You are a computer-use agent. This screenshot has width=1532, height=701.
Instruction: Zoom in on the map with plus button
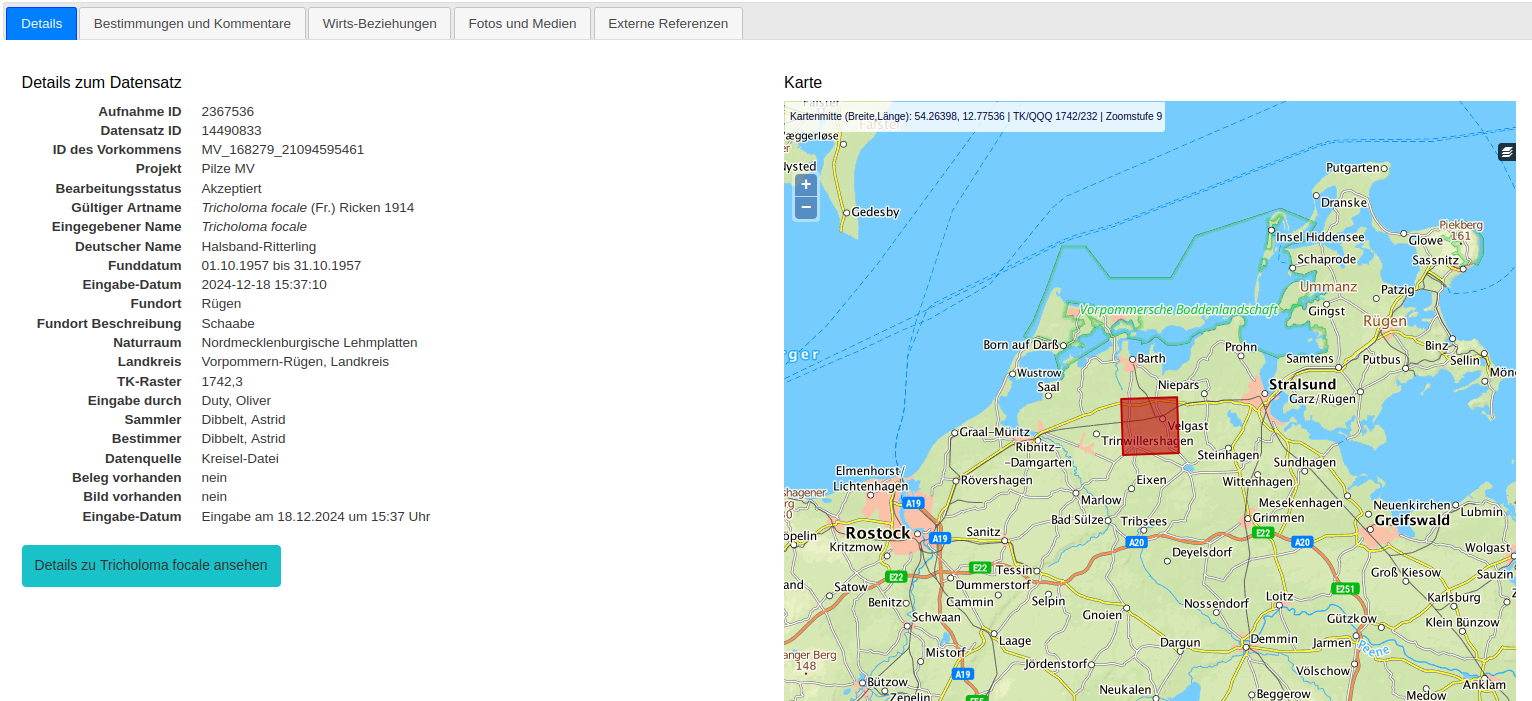[x=806, y=185]
